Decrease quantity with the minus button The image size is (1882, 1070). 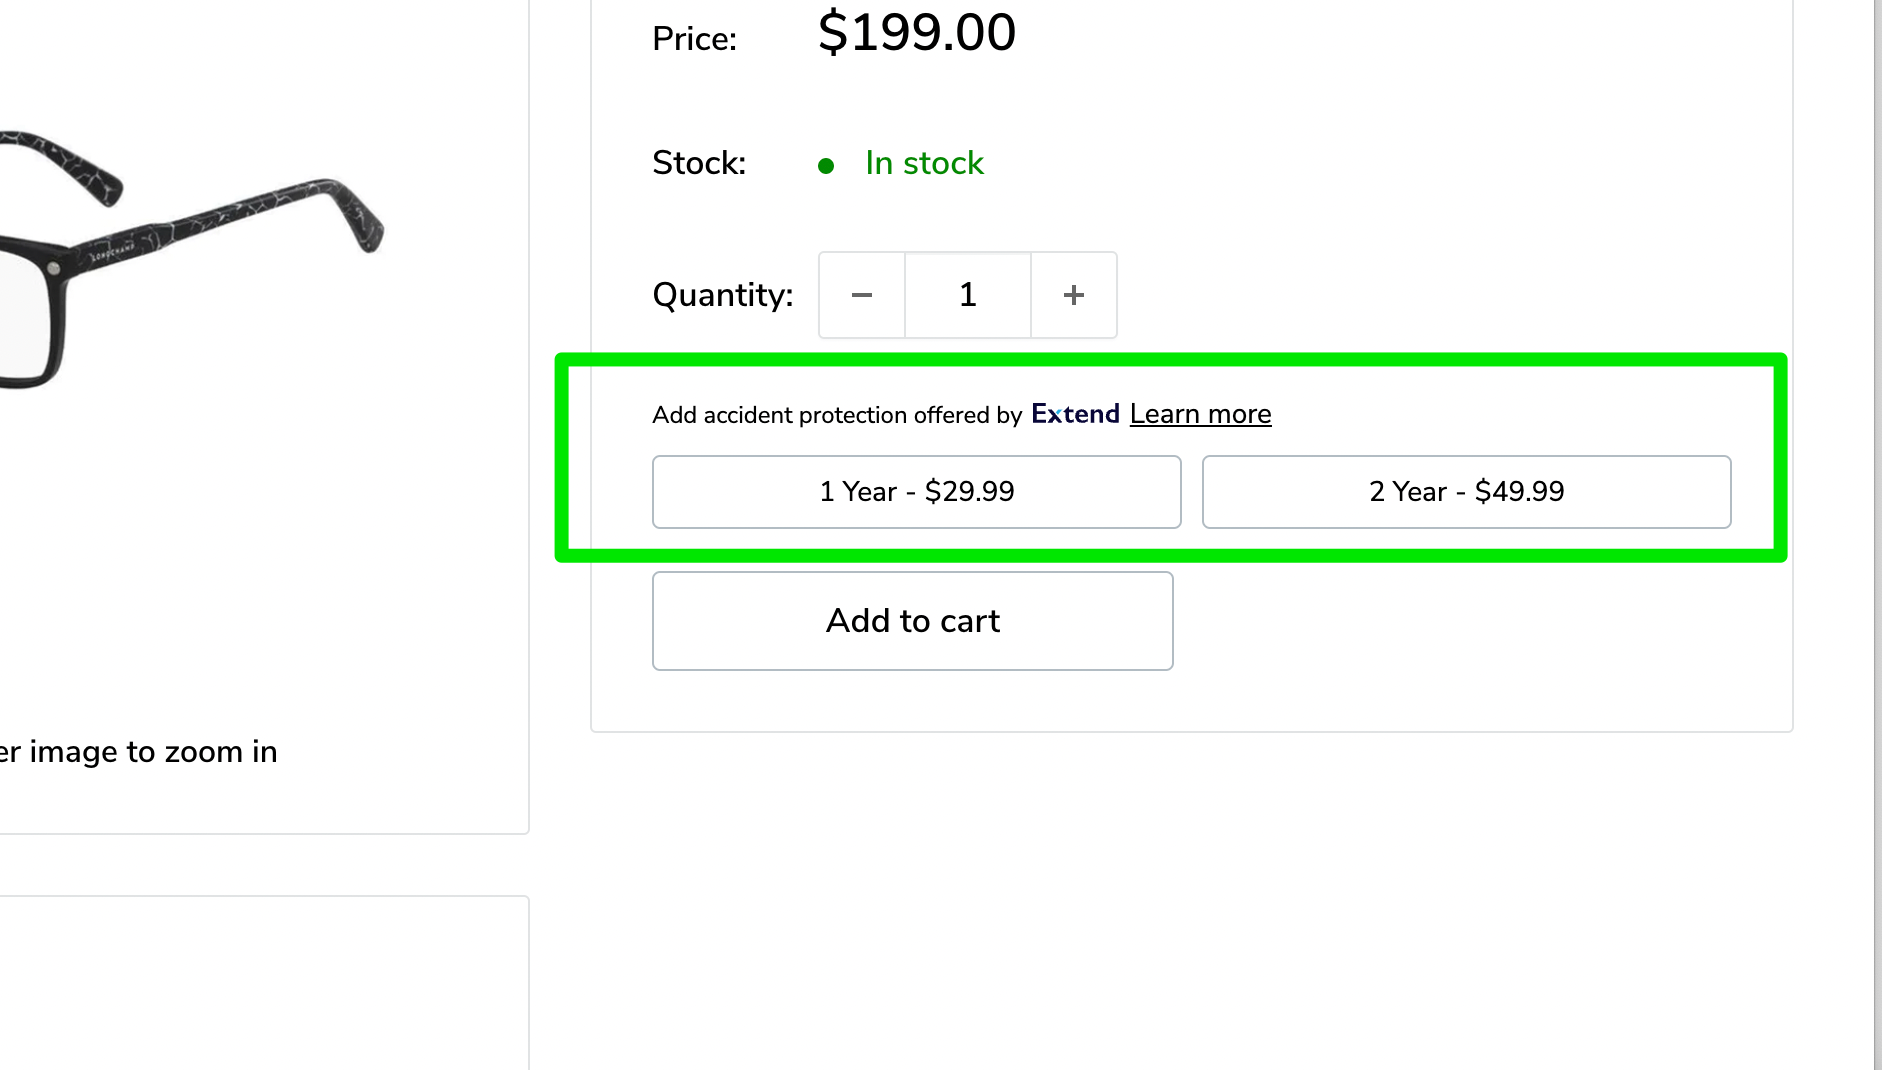(x=861, y=295)
